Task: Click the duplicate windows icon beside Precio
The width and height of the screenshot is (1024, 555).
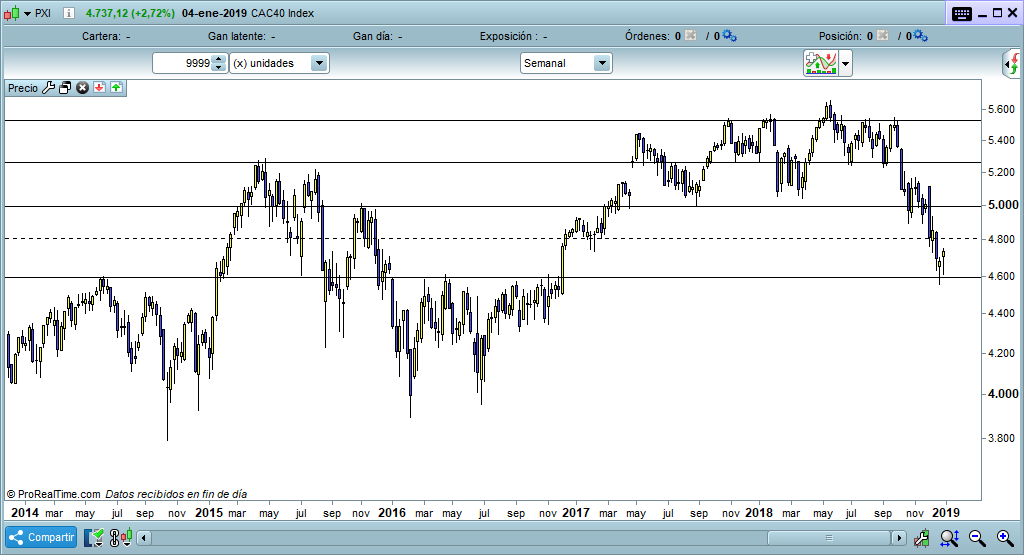Action: pos(65,88)
